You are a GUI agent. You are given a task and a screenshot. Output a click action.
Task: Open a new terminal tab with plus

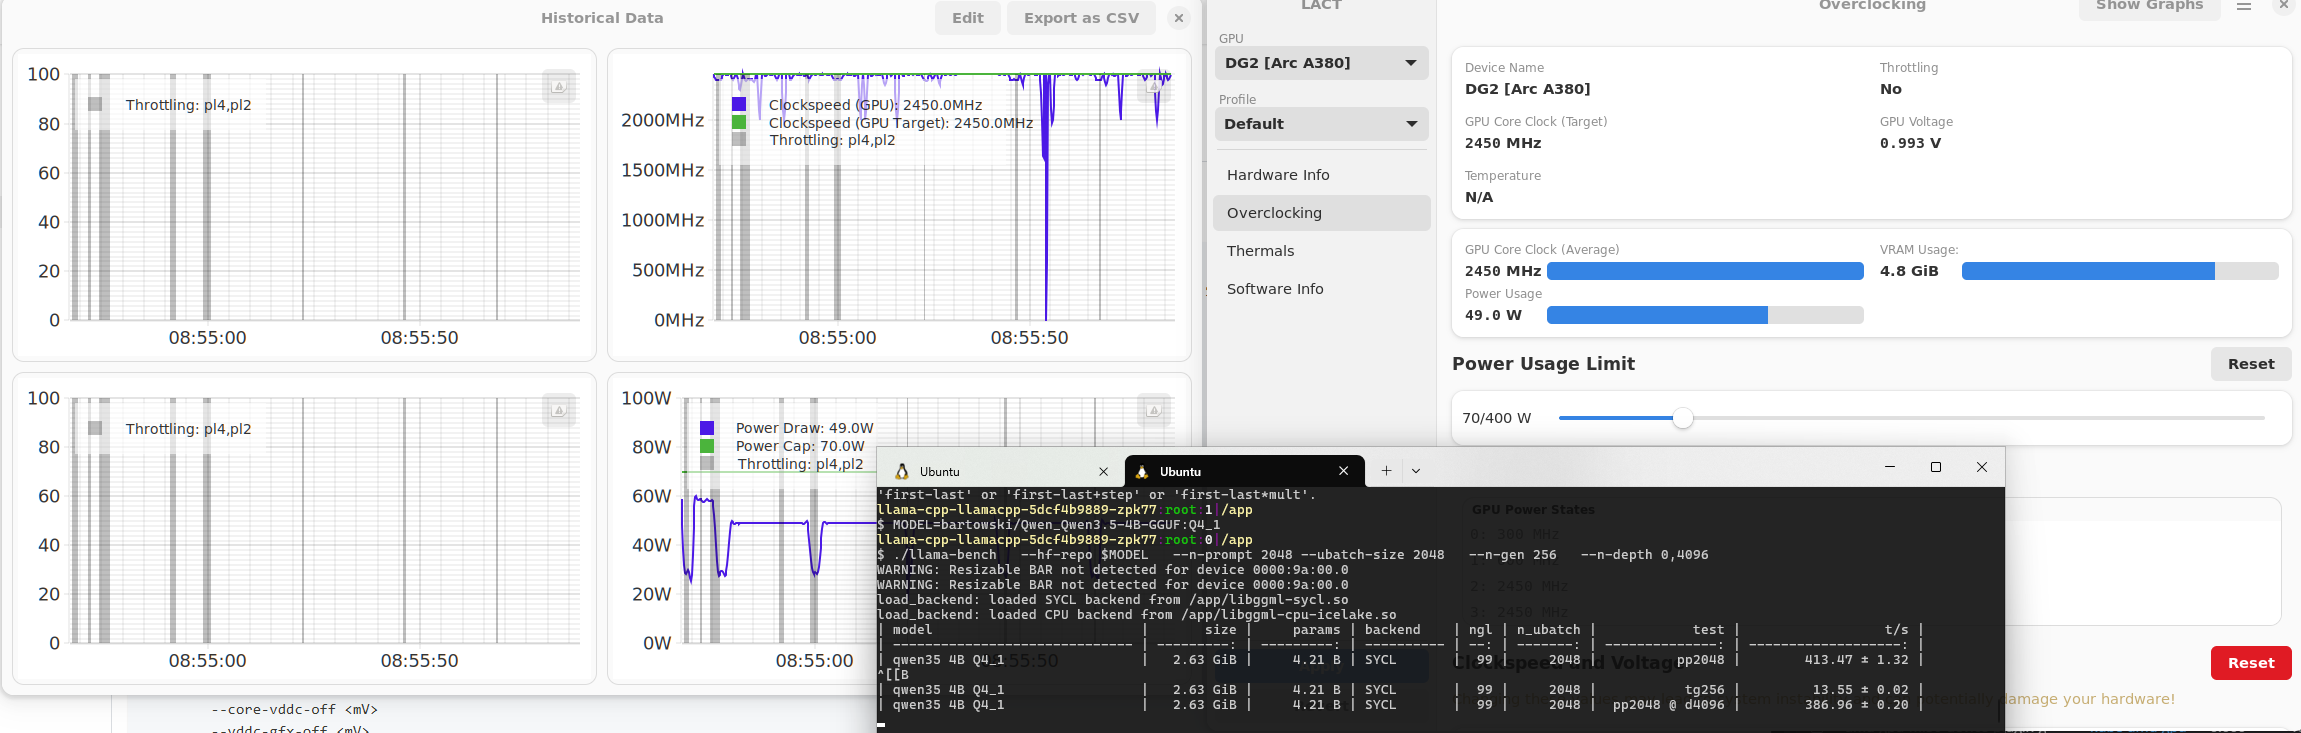(x=1386, y=471)
